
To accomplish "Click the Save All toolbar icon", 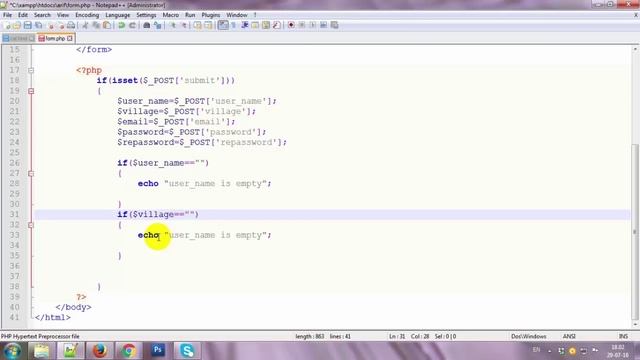I will point(38,25).
